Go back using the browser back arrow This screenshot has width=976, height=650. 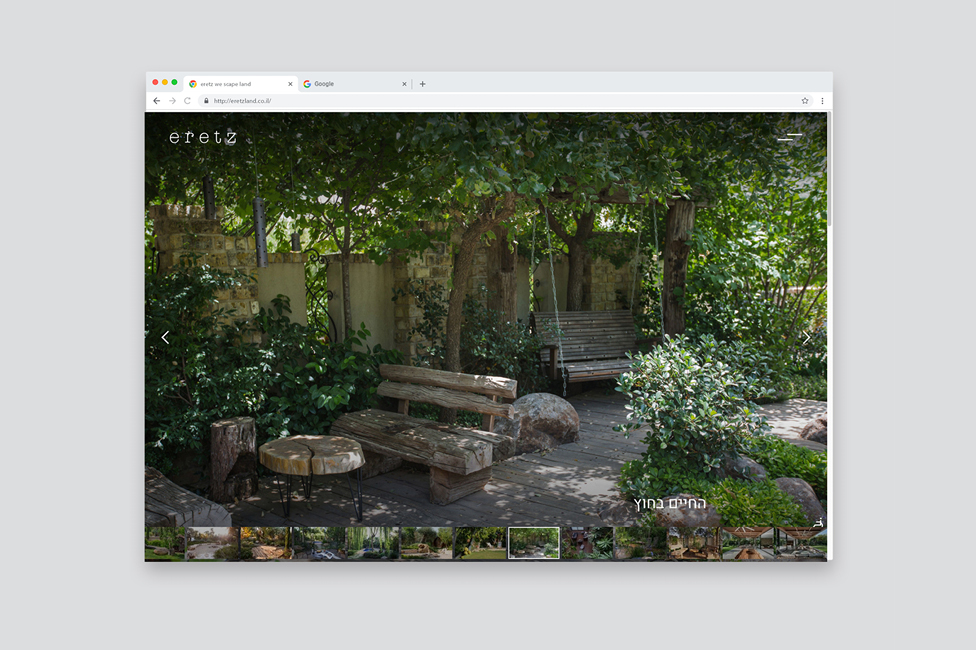[157, 100]
